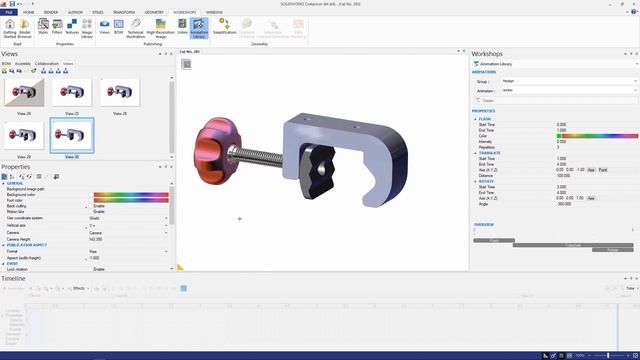640x360 pixels.
Task: Open the Getting Started ribbon button
Action: 9,29
